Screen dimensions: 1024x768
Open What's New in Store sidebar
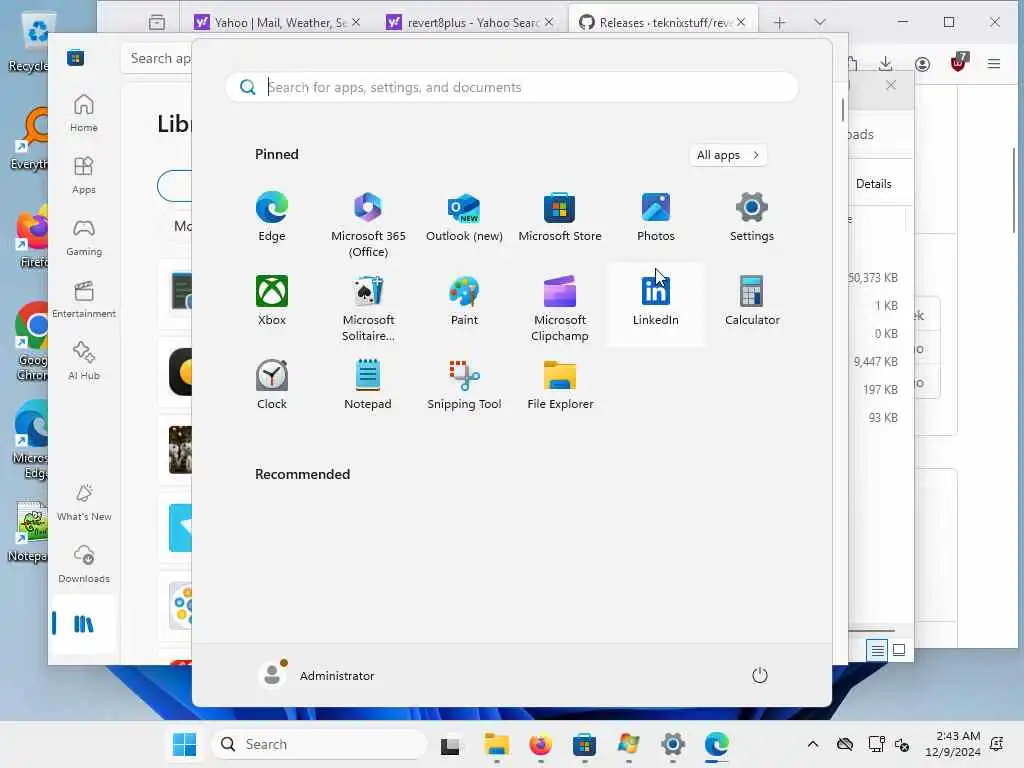pyautogui.click(x=84, y=502)
